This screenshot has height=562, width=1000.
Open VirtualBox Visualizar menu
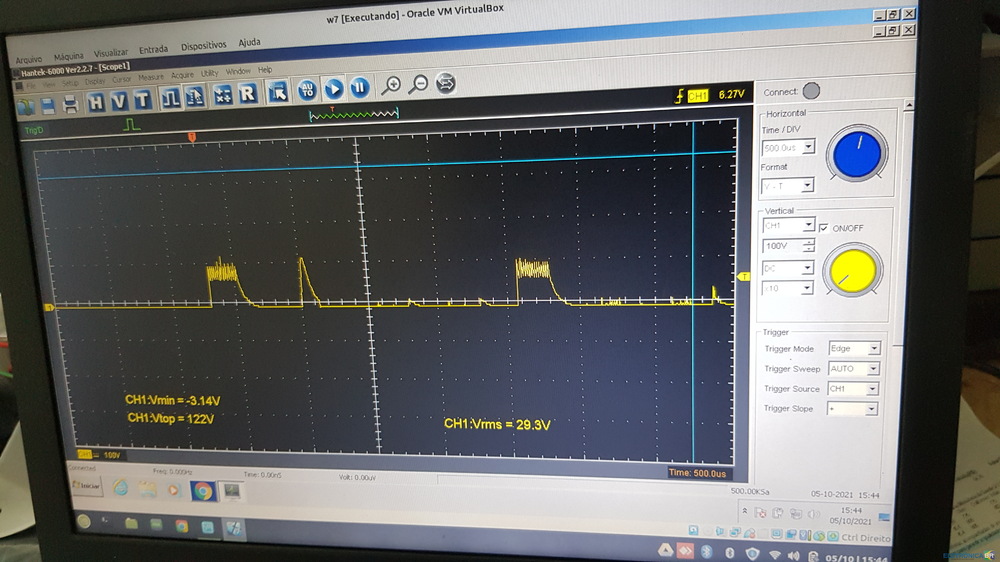111,53
